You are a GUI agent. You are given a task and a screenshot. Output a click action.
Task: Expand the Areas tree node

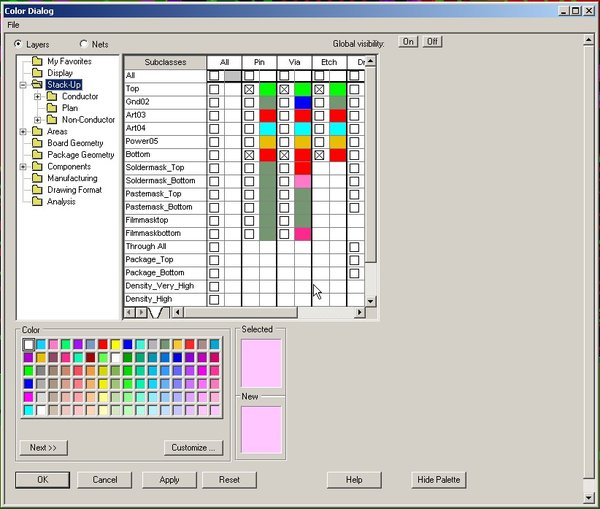click(23, 132)
